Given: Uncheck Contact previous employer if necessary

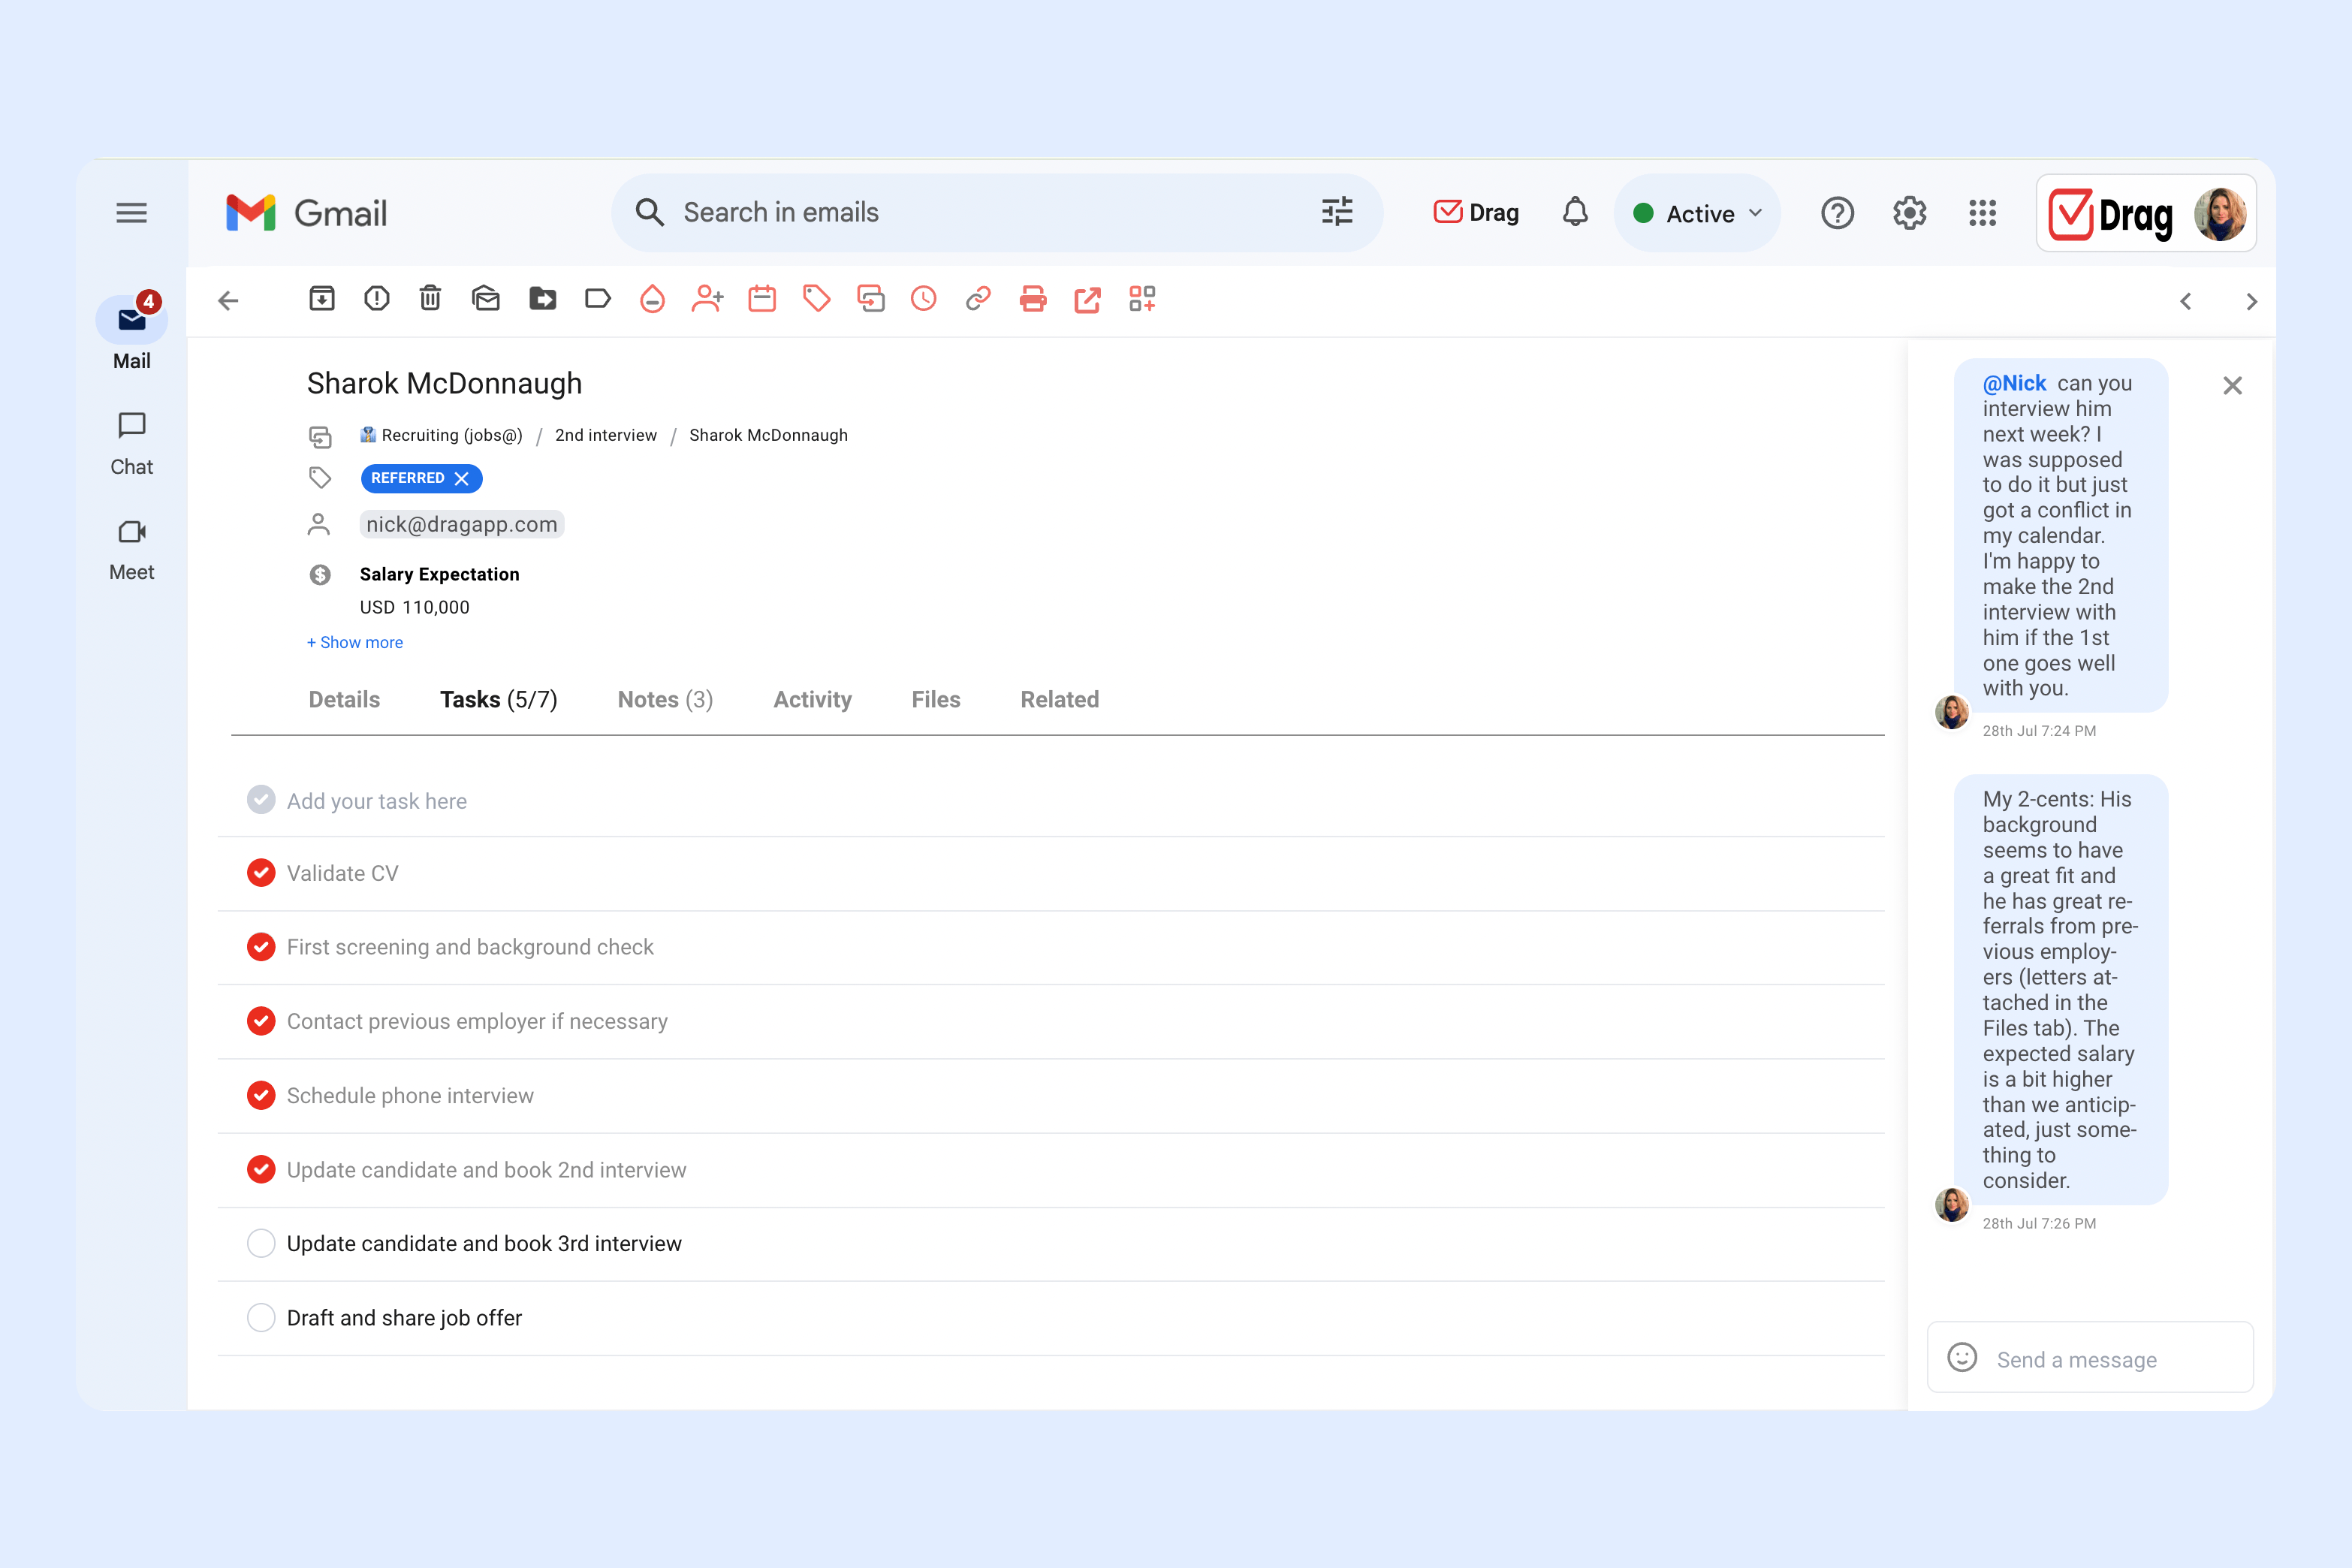Looking at the screenshot, I should tap(261, 1021).
